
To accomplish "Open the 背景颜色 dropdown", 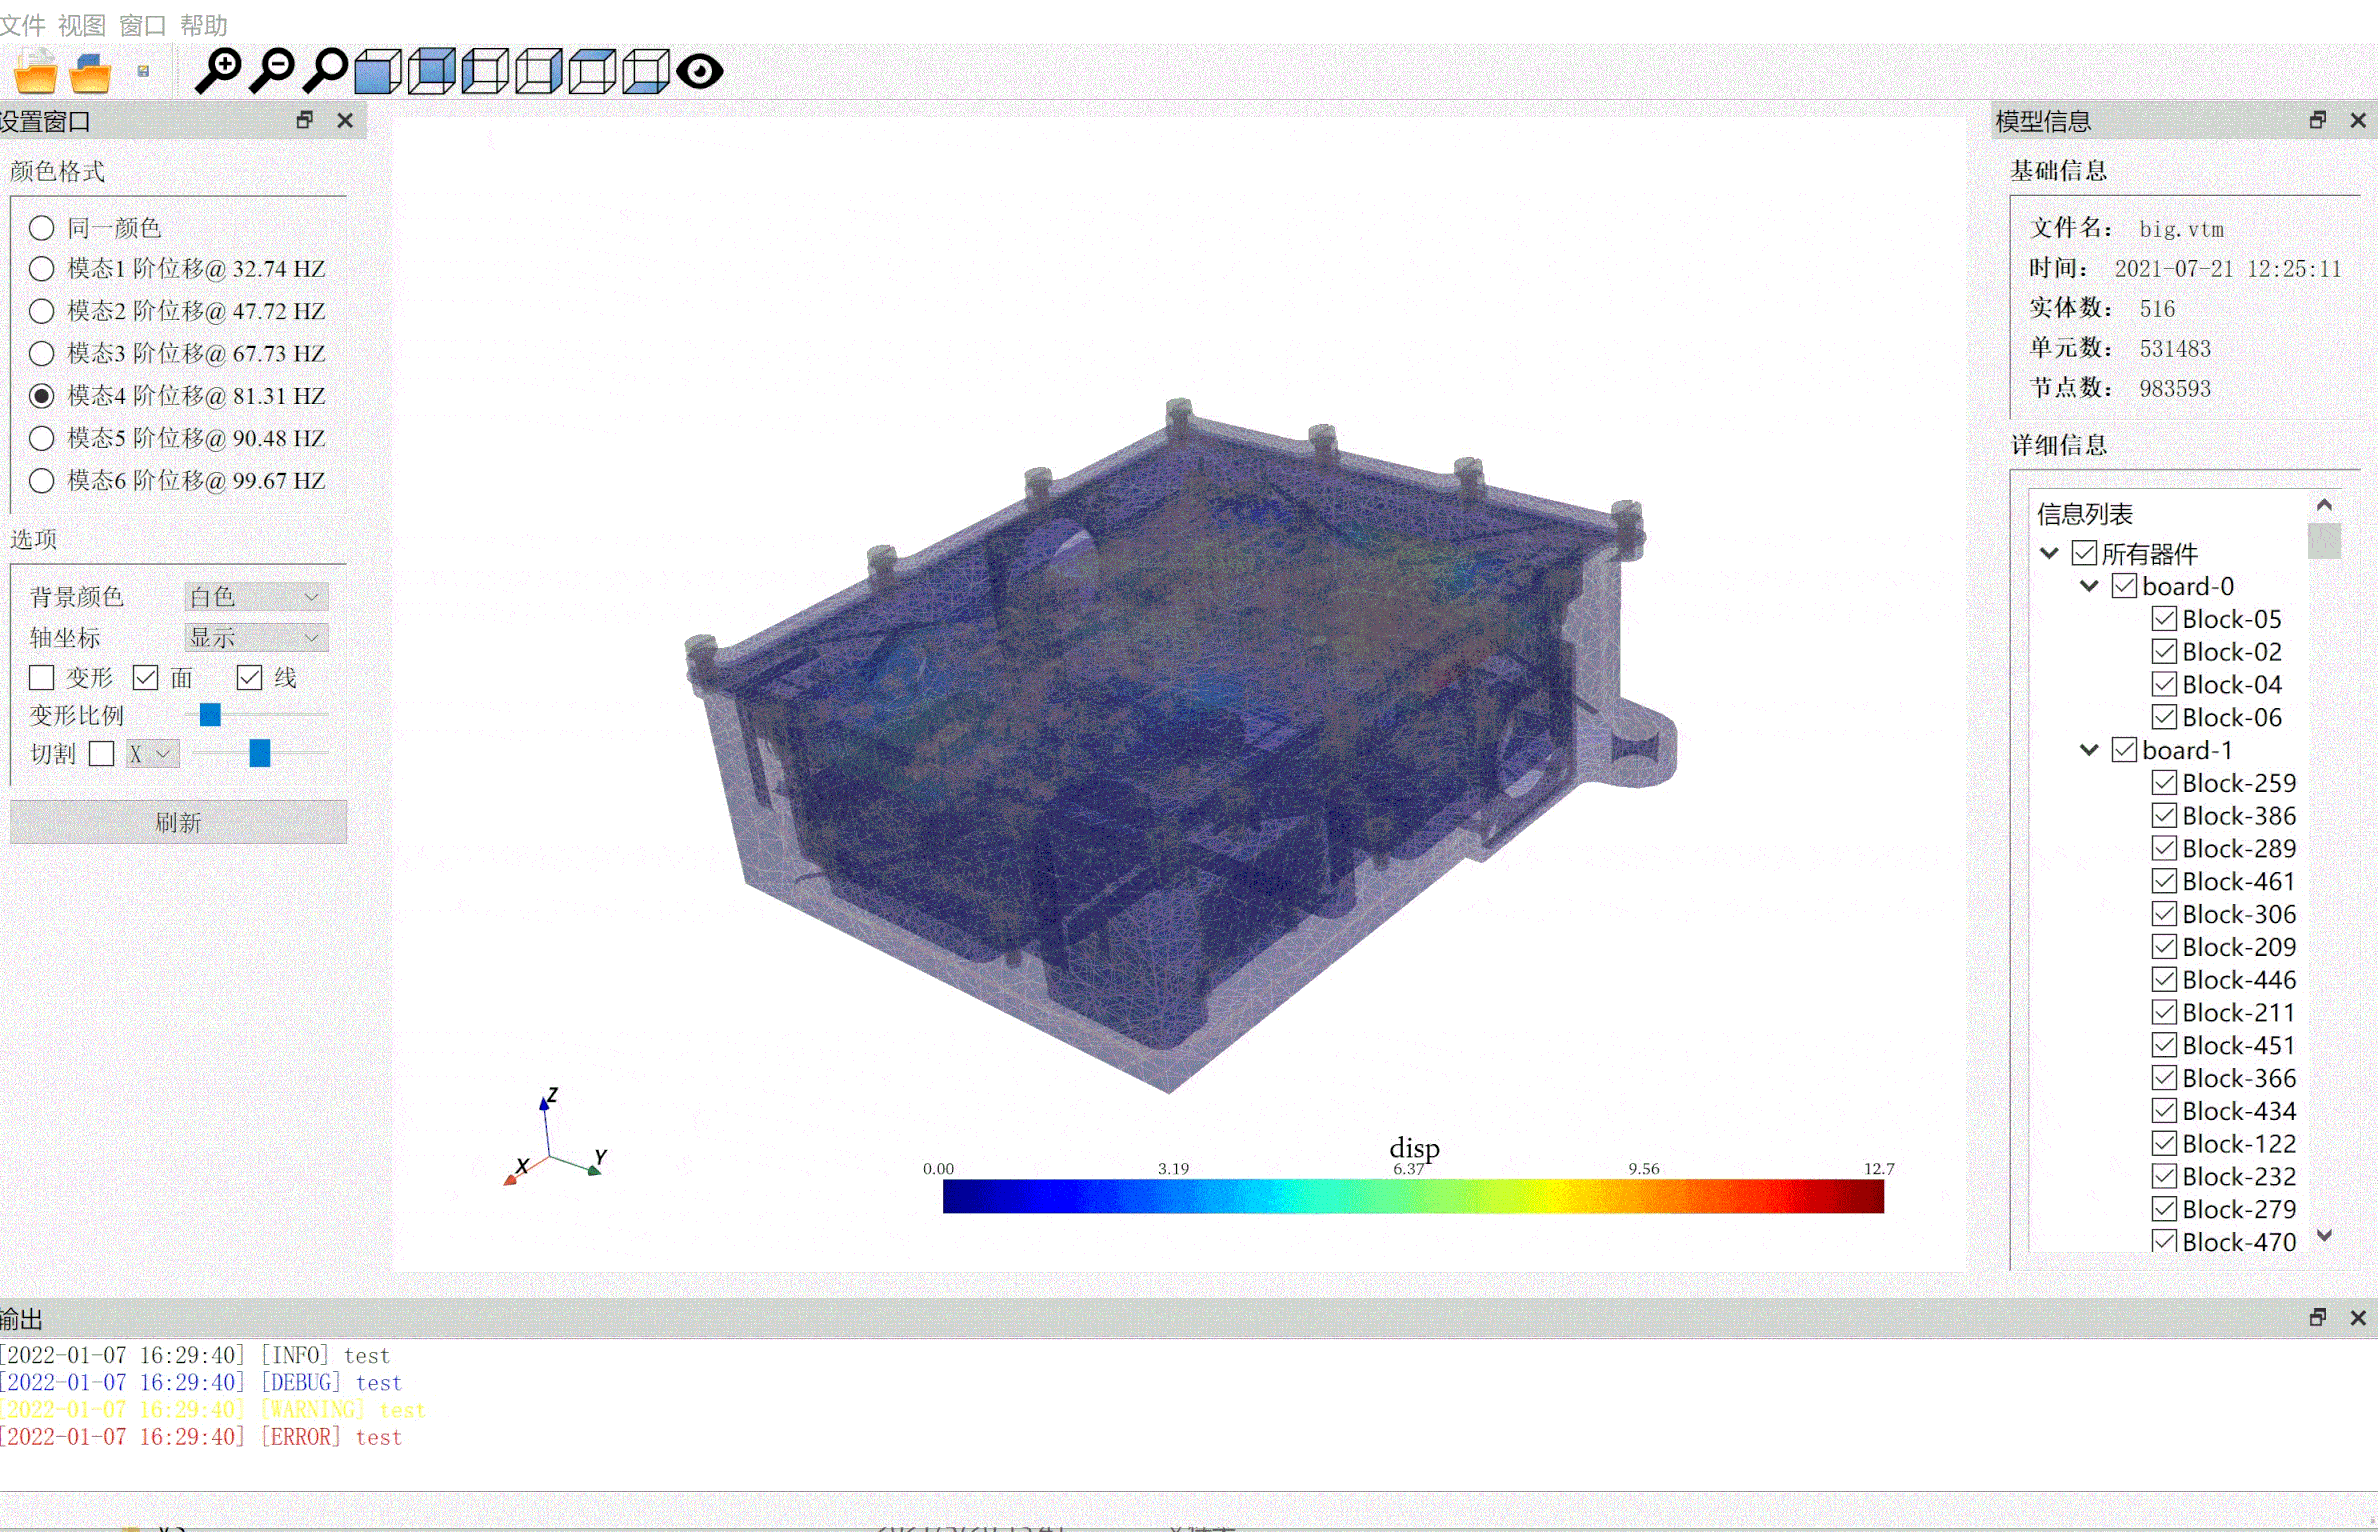I will [256, 597].
